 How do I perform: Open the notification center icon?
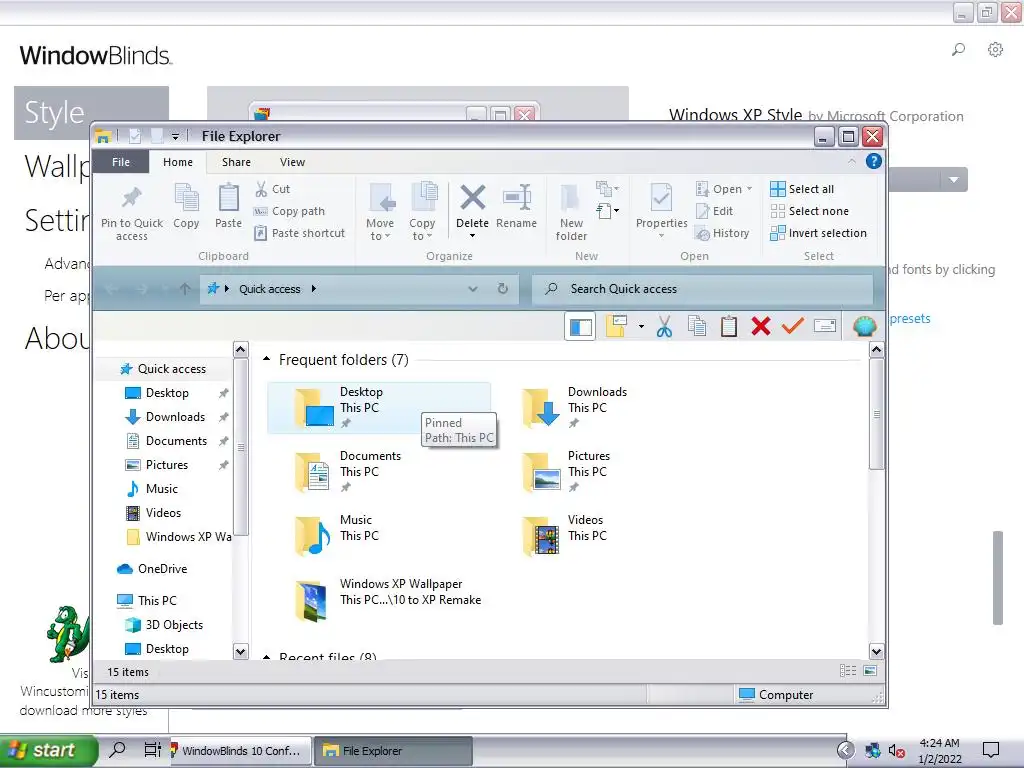(x=991, y=750)
